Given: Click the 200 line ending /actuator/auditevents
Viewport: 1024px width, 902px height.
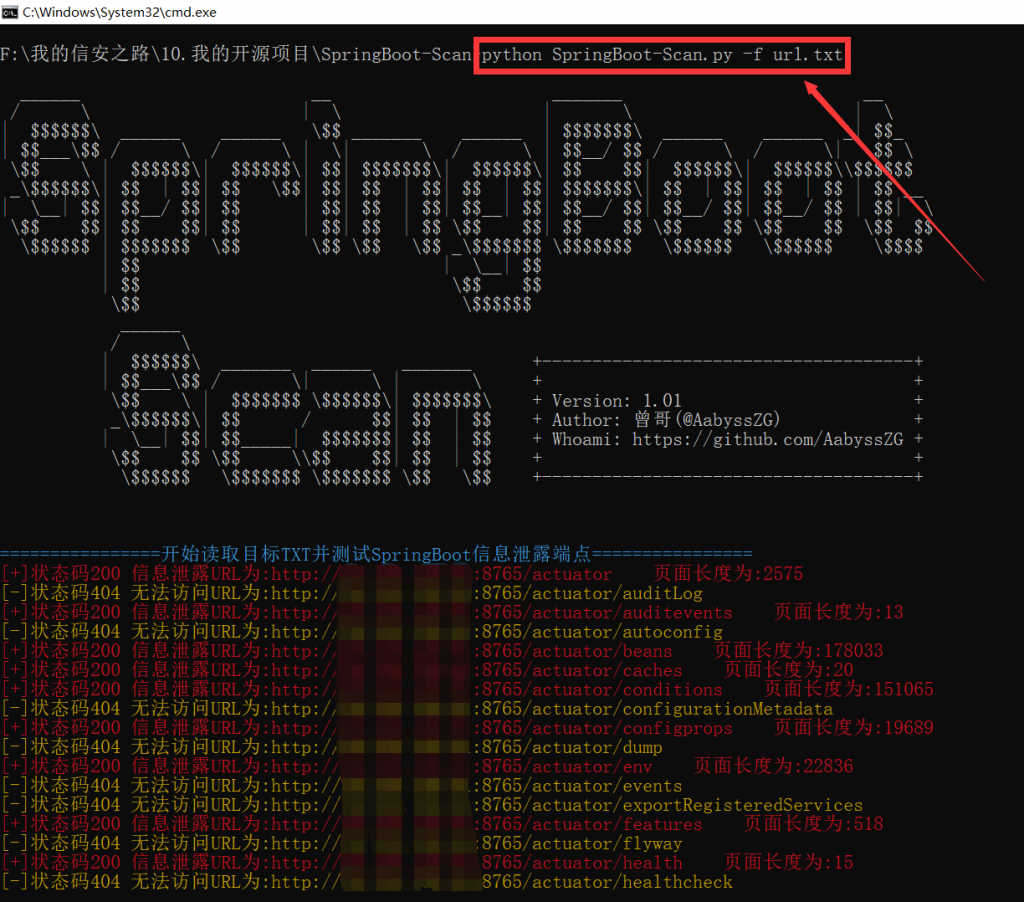Looking at the screenshot, I should 452,612.
